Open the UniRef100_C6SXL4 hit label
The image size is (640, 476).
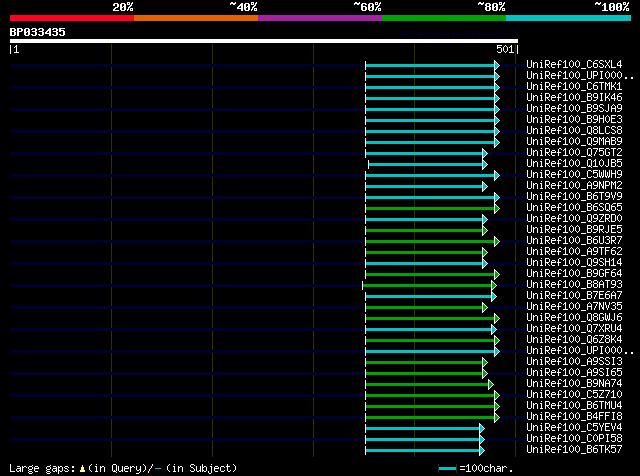(x=574, y=65)
